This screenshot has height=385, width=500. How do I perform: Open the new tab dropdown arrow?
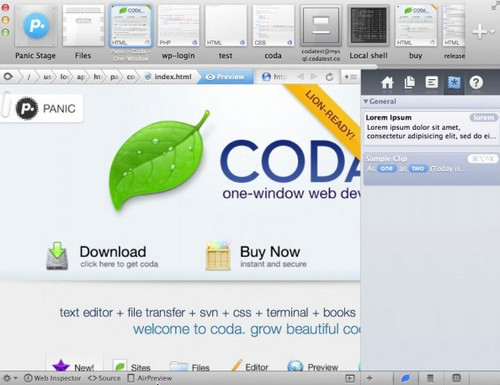(x=492, y=32)
